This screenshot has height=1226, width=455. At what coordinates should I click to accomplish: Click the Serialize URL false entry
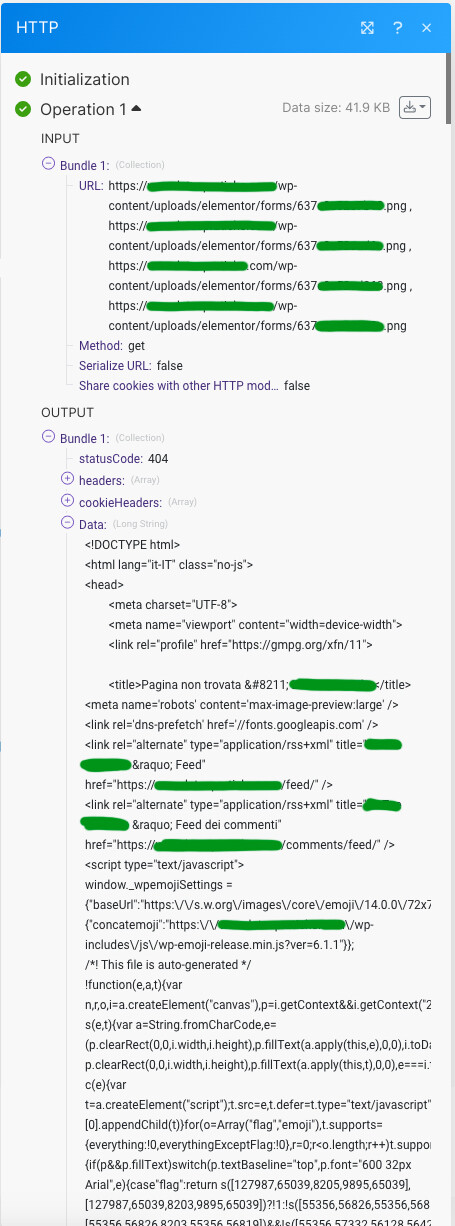[131, 365]
